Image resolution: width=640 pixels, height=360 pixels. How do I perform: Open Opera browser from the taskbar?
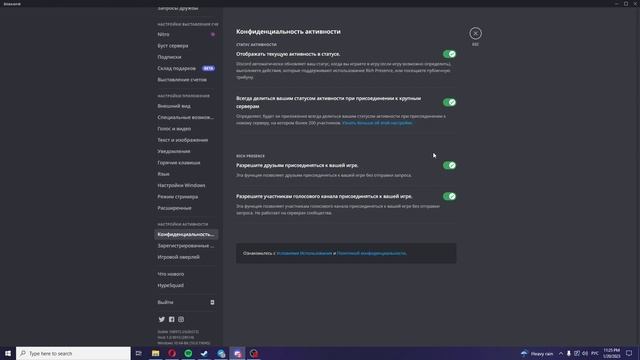tap(172, 353)
